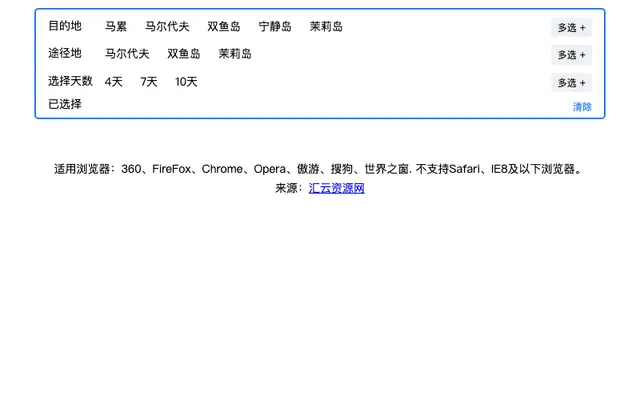Click the 选择天数 row label
The image size is (640, 400).
[x=70, y=81]
